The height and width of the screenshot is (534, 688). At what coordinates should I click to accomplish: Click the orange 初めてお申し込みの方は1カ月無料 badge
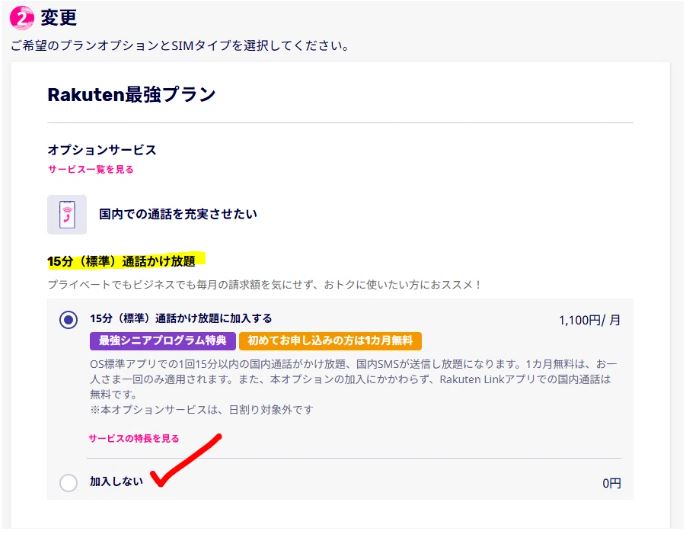[x=330, y=341]
